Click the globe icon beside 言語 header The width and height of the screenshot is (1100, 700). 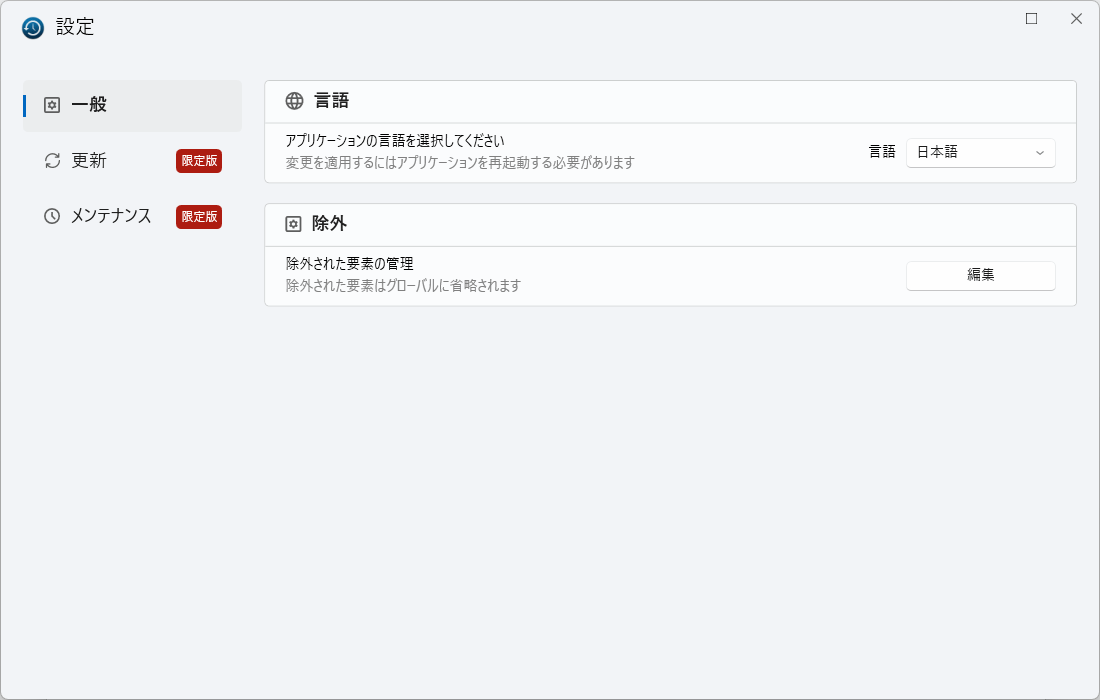(295, 101)
